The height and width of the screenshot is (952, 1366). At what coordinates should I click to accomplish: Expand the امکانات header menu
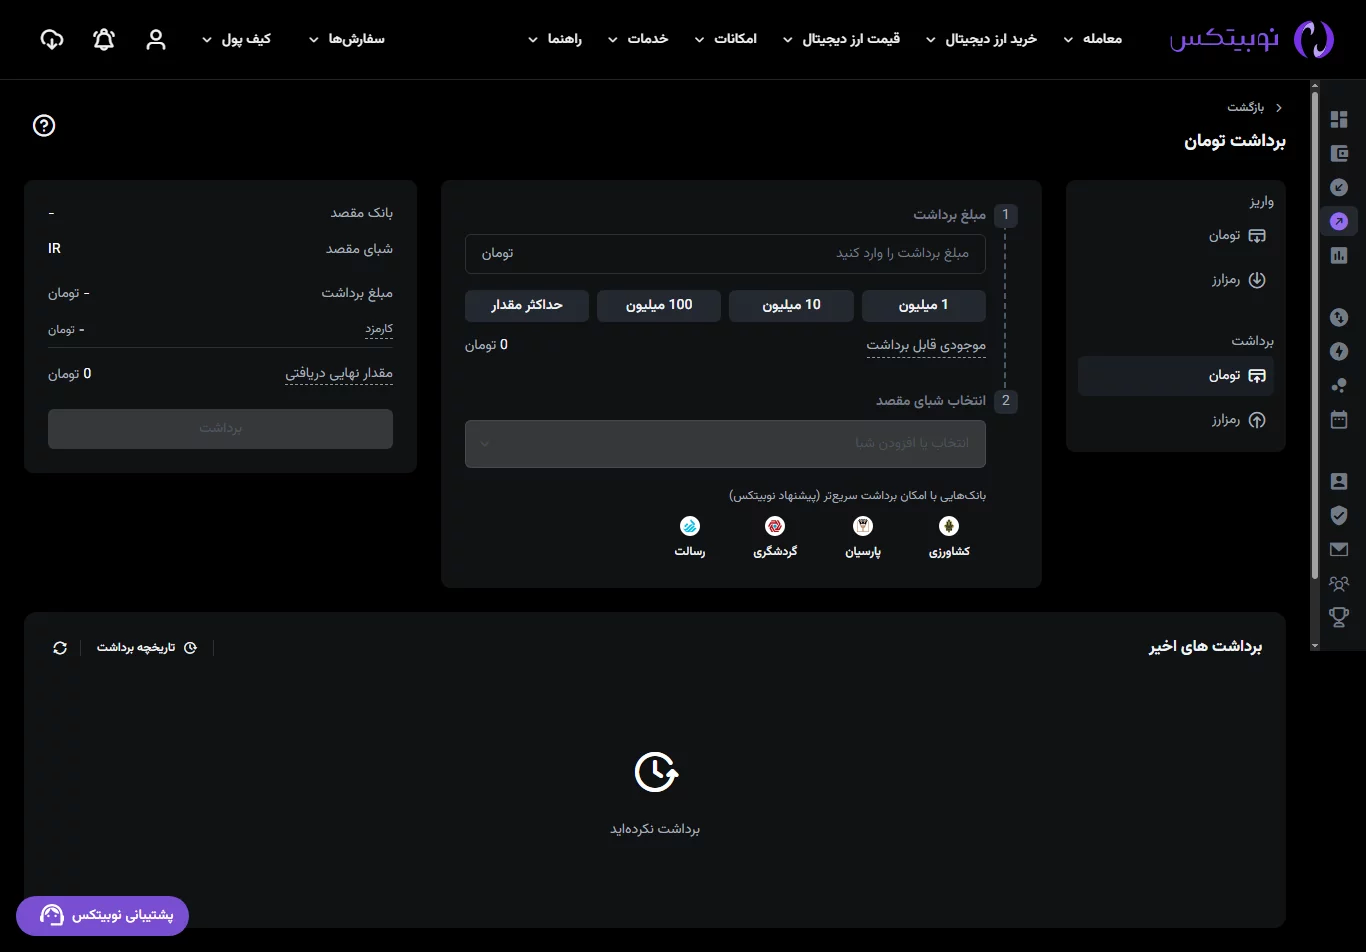[725, 39]
